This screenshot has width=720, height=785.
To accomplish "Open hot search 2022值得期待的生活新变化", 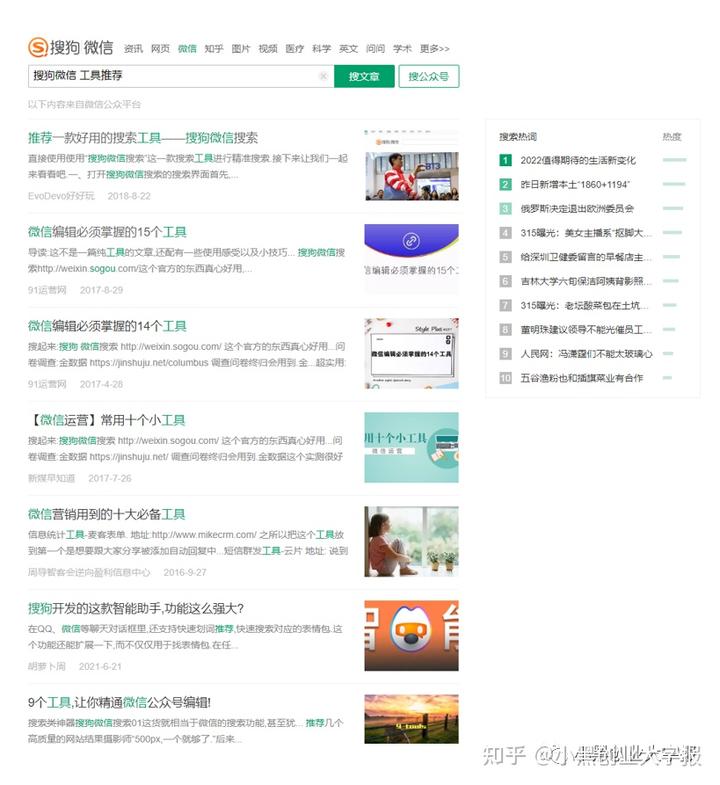I will [578, 160].
